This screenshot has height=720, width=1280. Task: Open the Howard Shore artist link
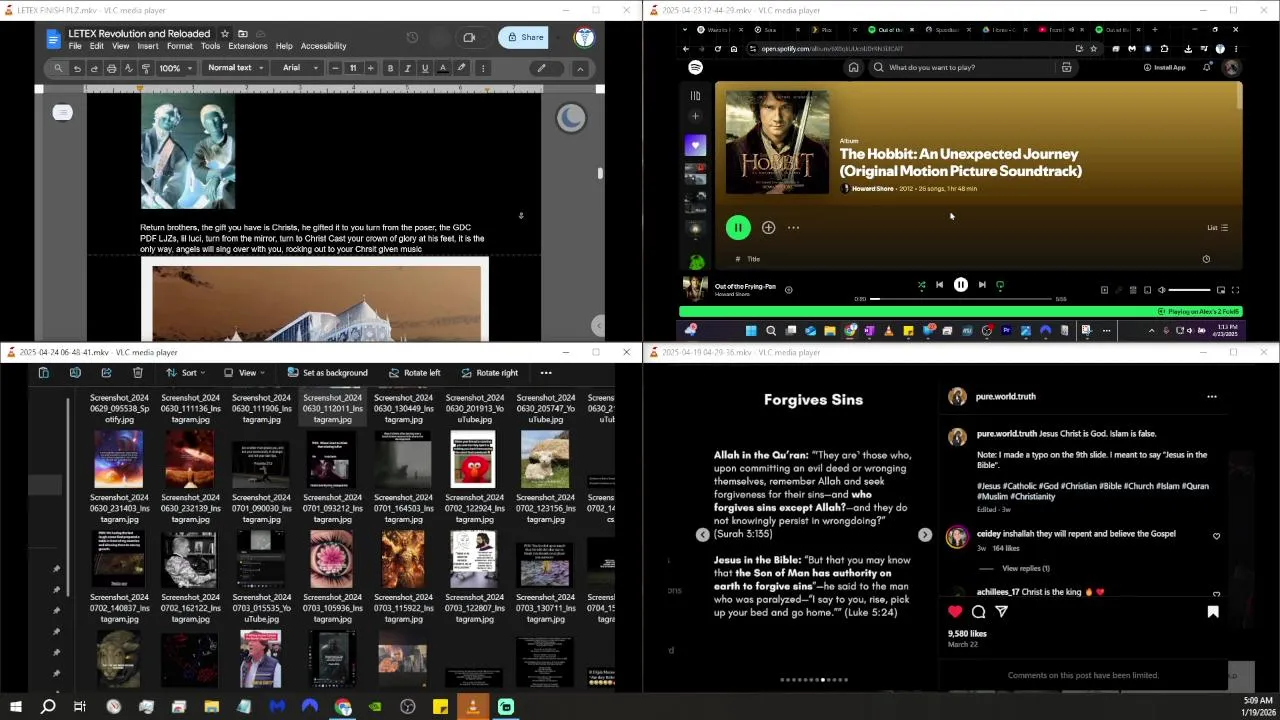[872, 188]
